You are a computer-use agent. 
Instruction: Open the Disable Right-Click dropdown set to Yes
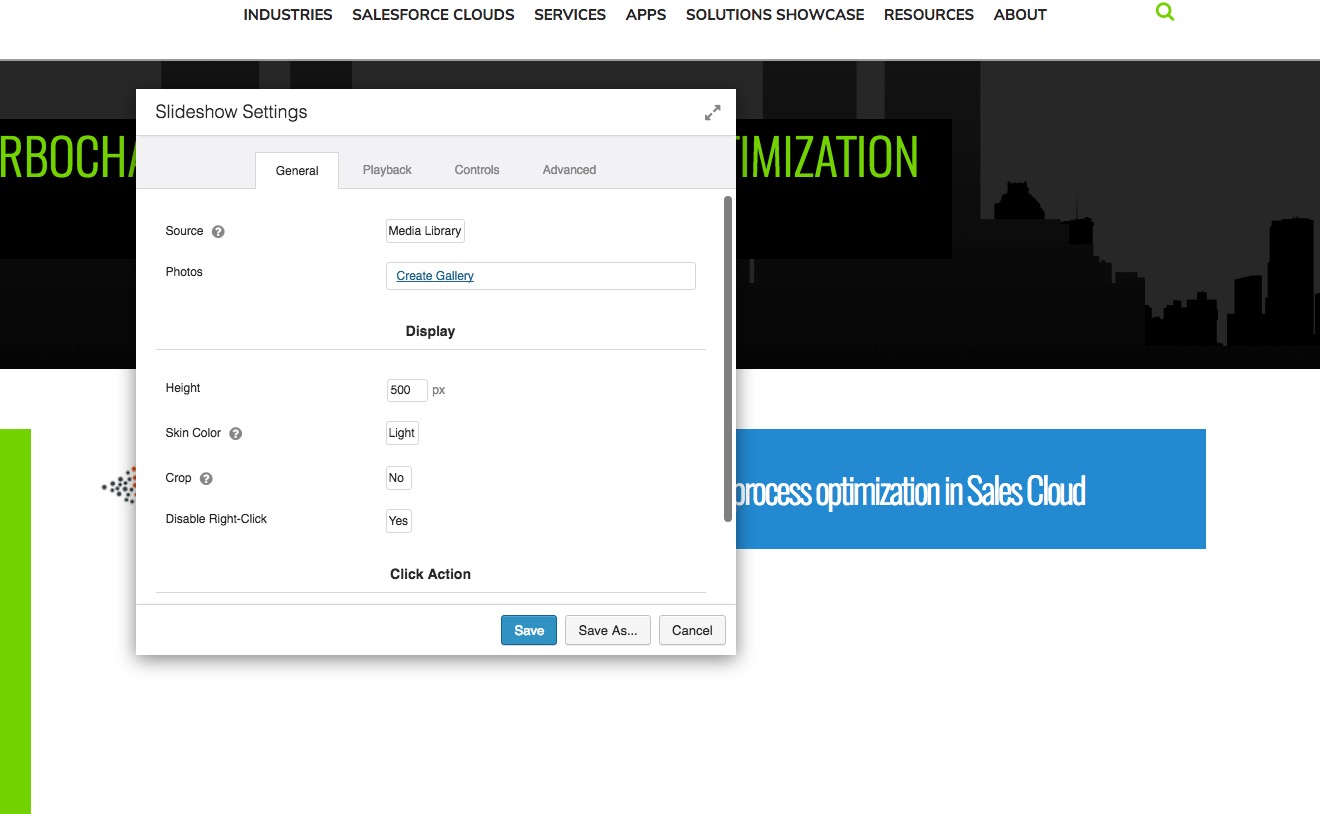(398, 521)
